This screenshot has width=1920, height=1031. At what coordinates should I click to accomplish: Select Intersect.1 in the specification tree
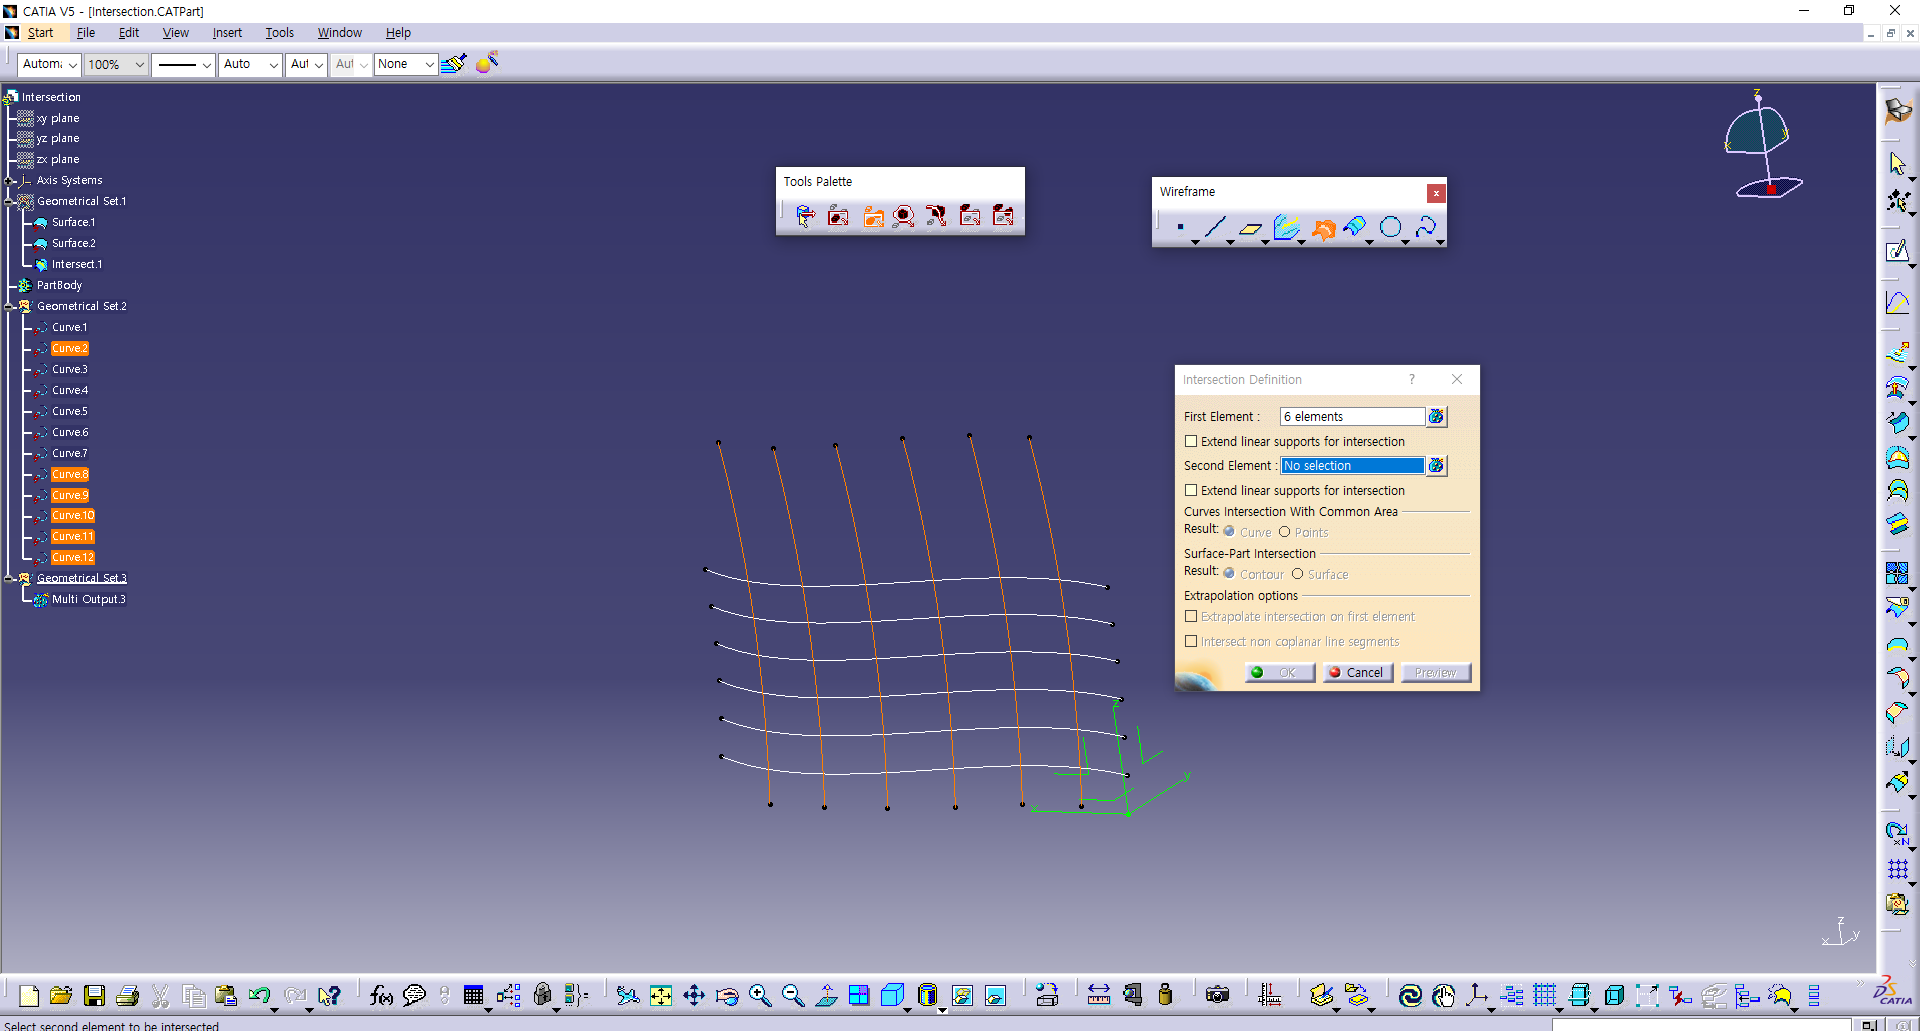pos(77,264)
